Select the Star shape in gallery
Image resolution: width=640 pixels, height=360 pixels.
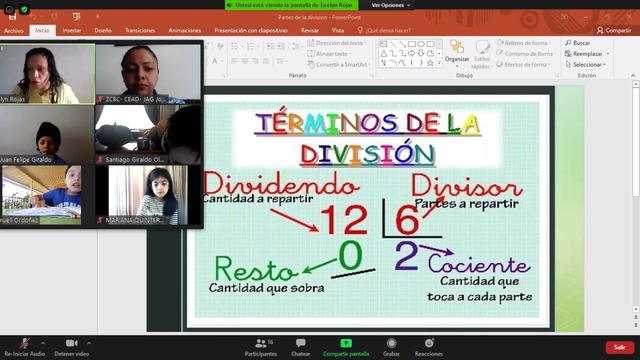pyautogui.click(x=430, y=63)
